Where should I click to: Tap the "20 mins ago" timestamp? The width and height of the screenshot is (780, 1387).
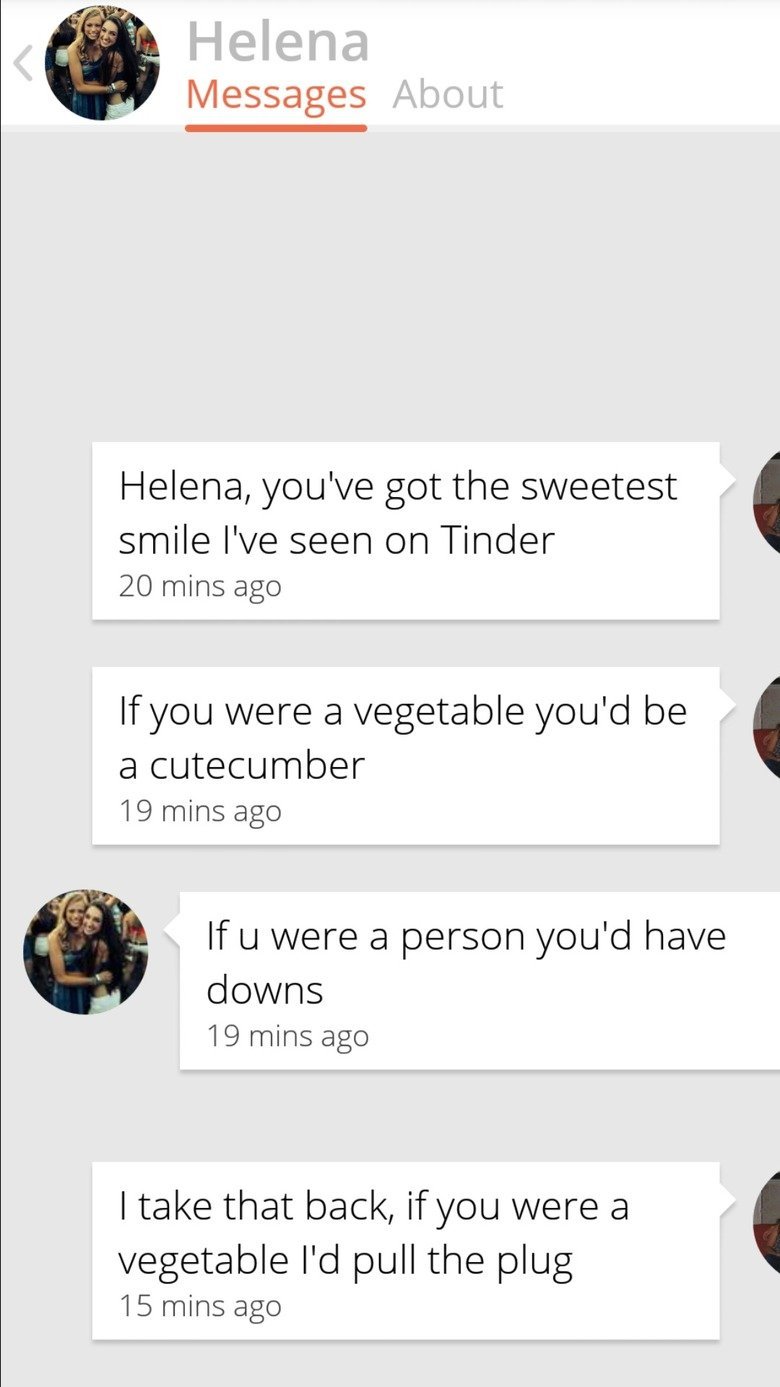[200, 586]
